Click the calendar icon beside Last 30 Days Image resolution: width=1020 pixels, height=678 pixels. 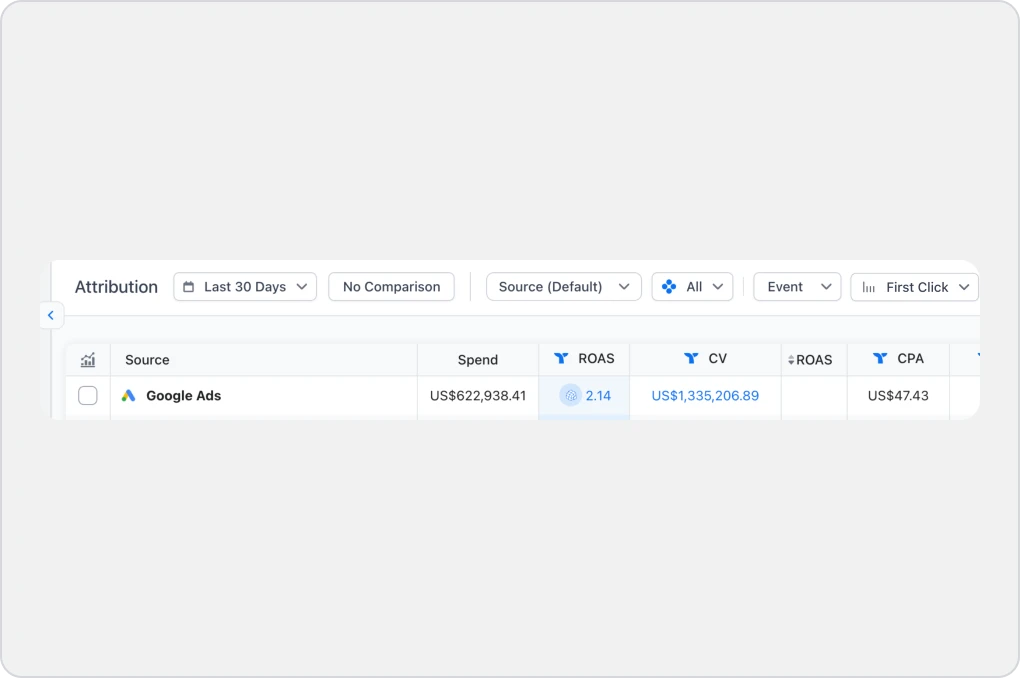click(x=189, y=287)
